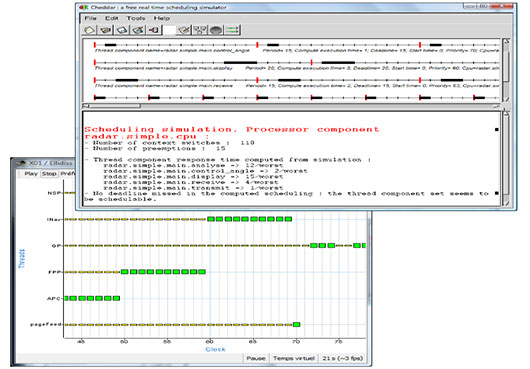Click the edit-with-pencil toolbar icon

coord(184,30)
